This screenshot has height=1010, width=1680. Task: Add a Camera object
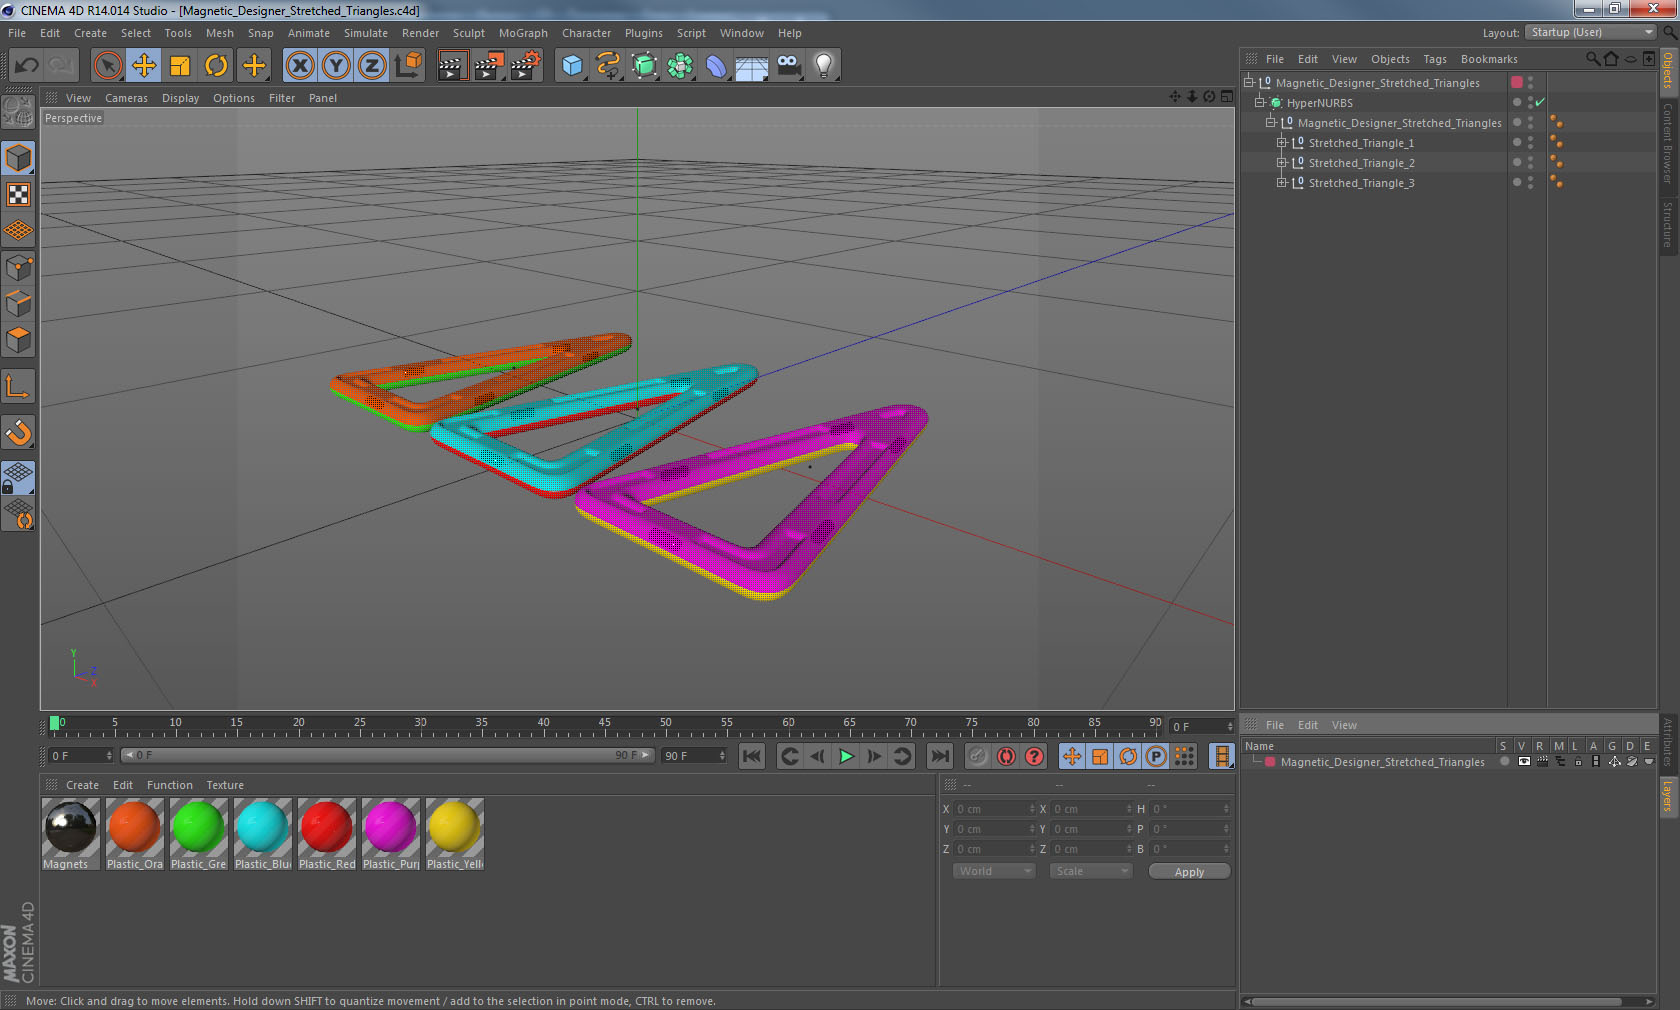pos(788,66)
